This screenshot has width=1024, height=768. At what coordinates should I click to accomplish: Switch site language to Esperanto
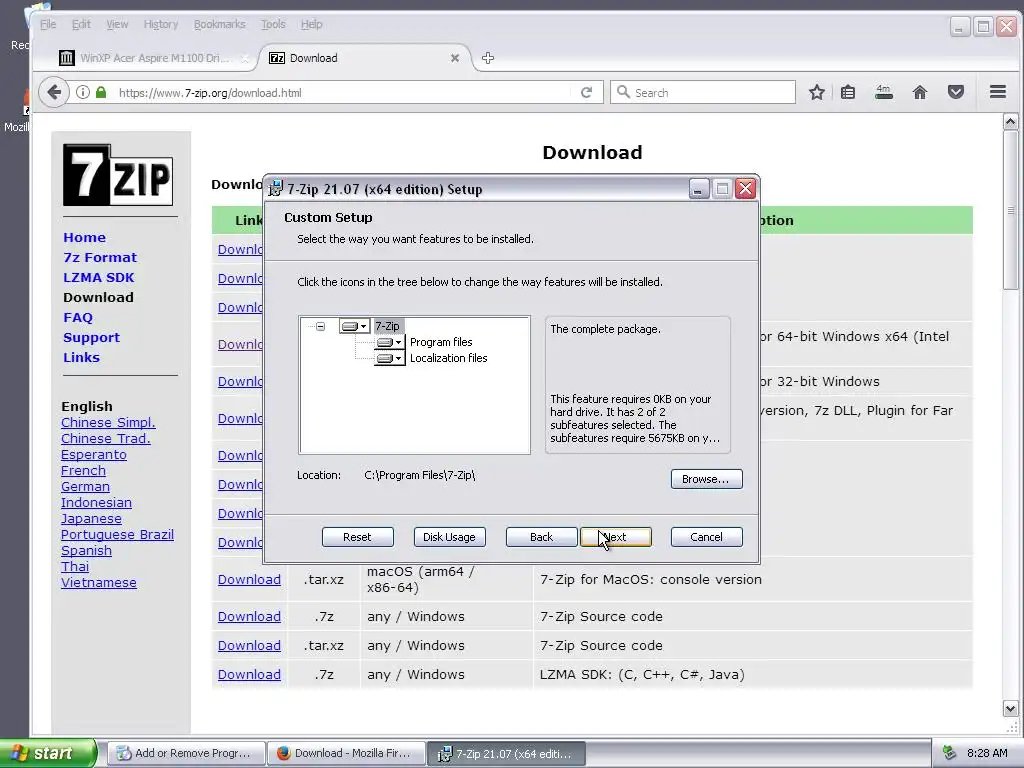[93, 455]
